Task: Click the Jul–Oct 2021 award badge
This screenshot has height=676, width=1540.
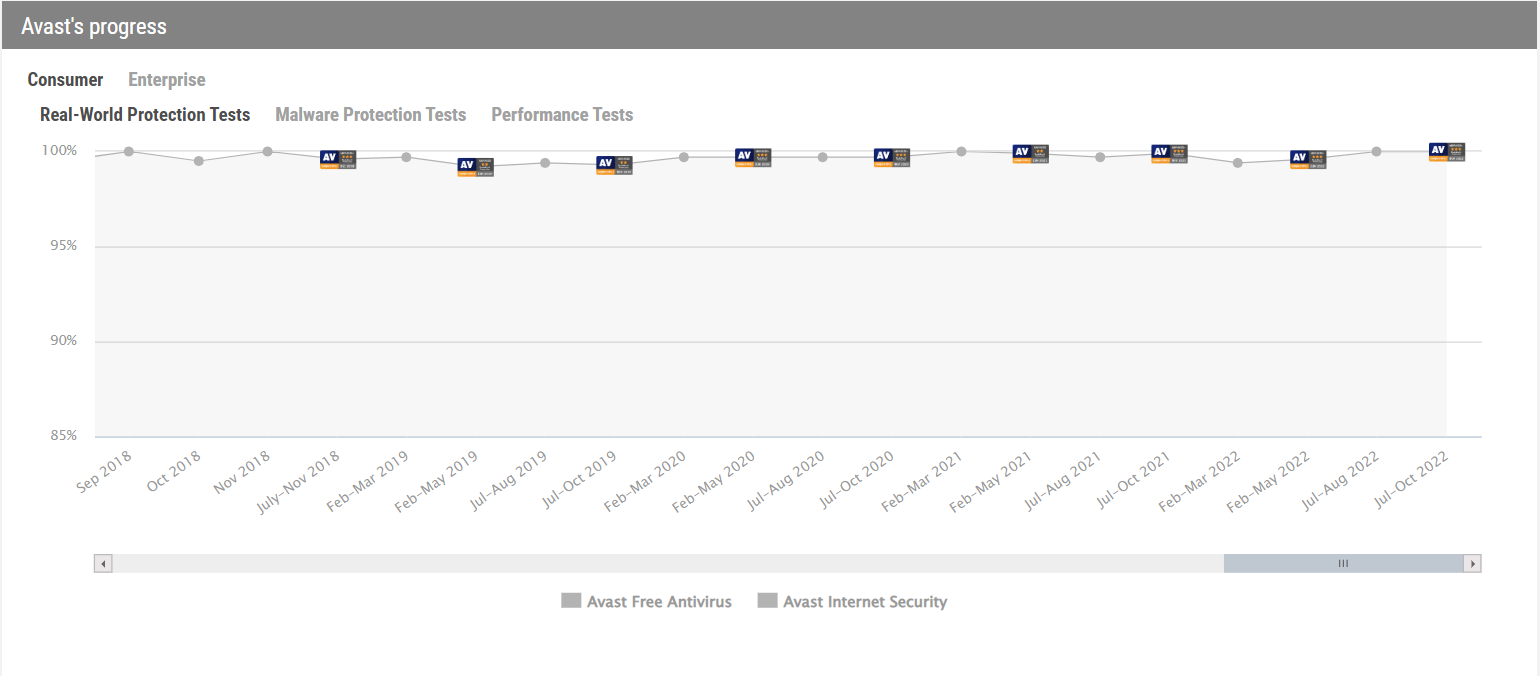Action: pos(1169,153)
